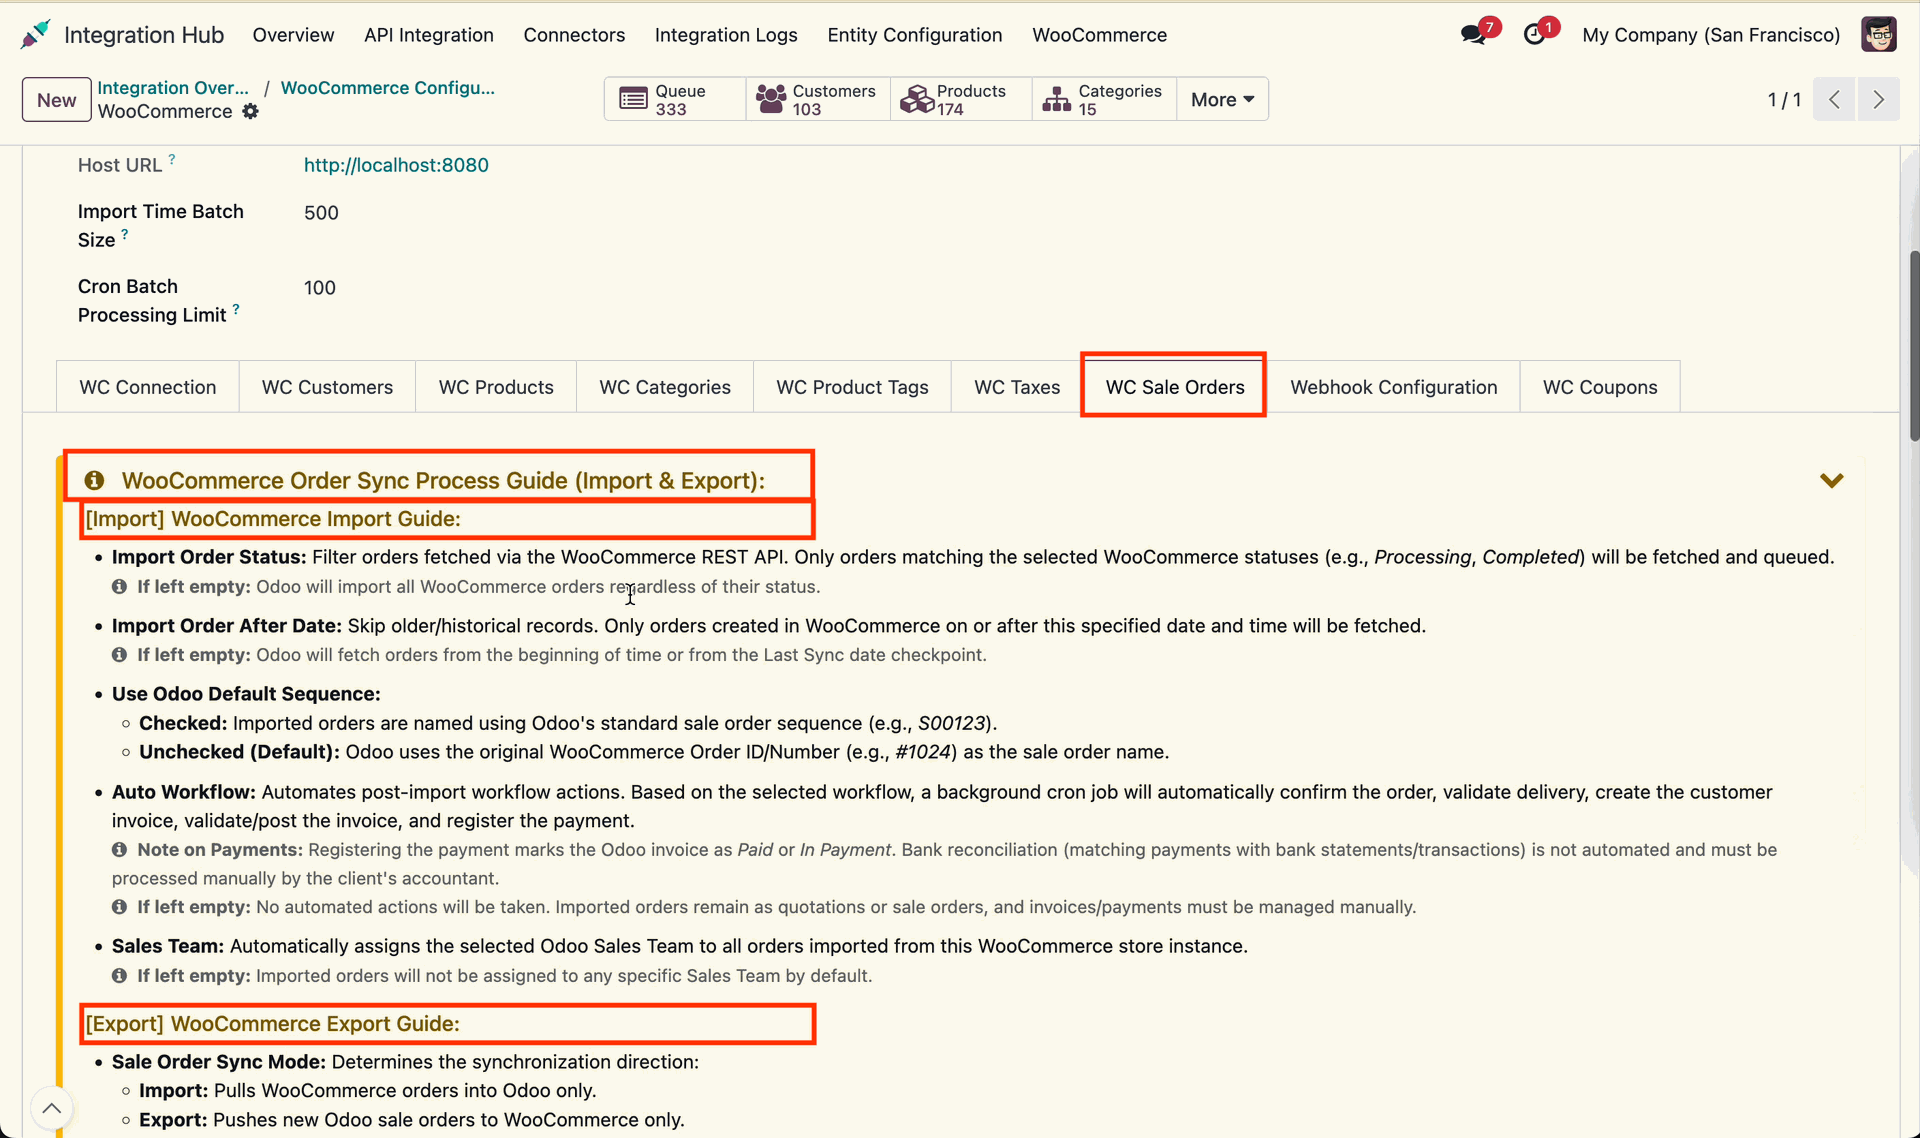Click the 'Sale Order Sync Mode:' bullet label
This screenshot has height=1138, width=1920.
point(219,1062)
